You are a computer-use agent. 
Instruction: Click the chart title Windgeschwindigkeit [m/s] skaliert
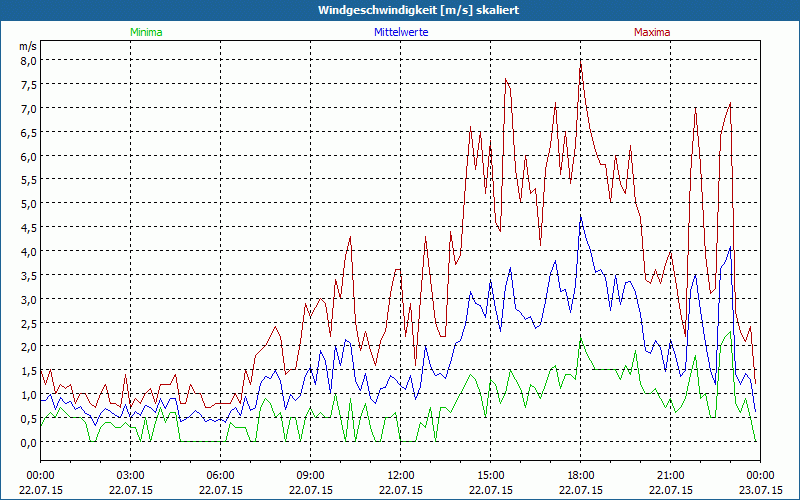[418, 10]
